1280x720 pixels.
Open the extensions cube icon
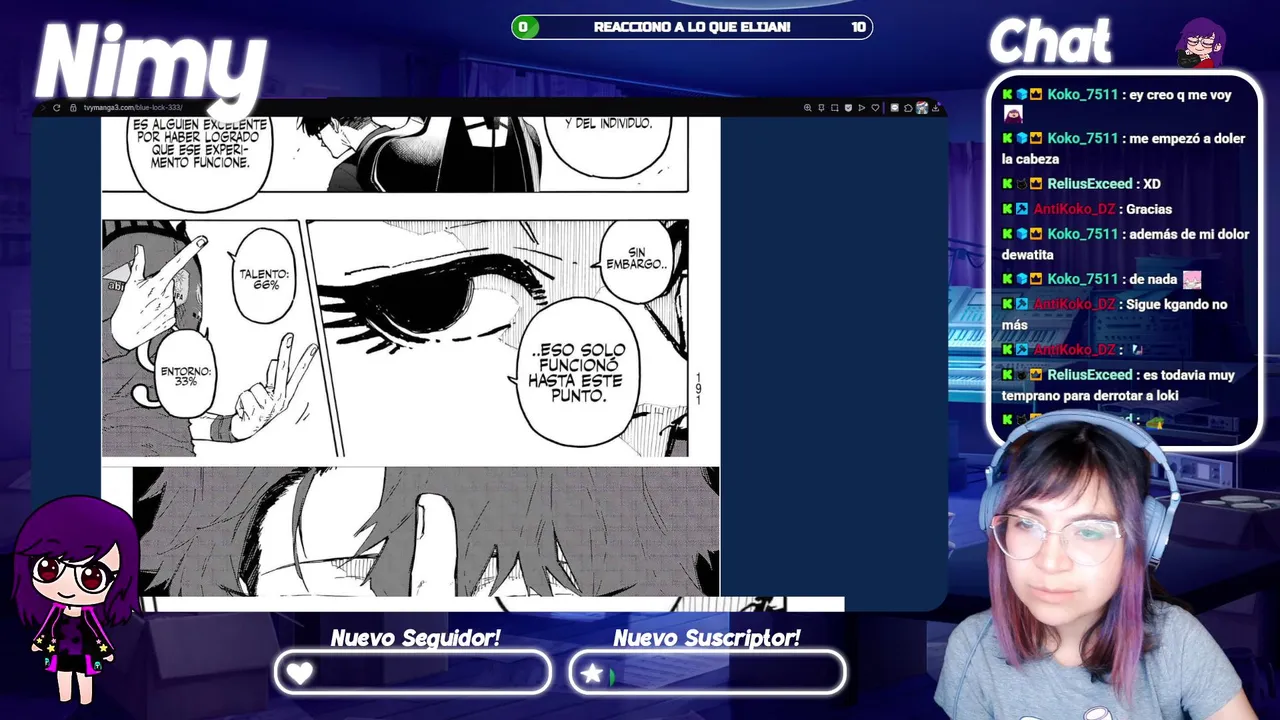pyautogui.click(x=908, y=108)
